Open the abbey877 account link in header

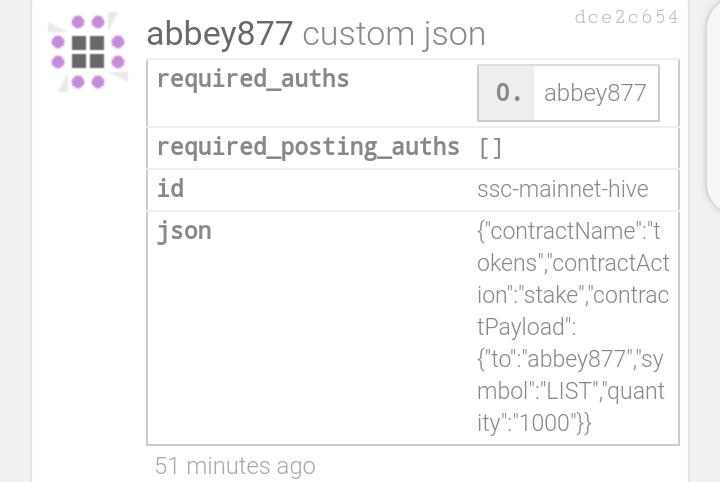(219, 34)
